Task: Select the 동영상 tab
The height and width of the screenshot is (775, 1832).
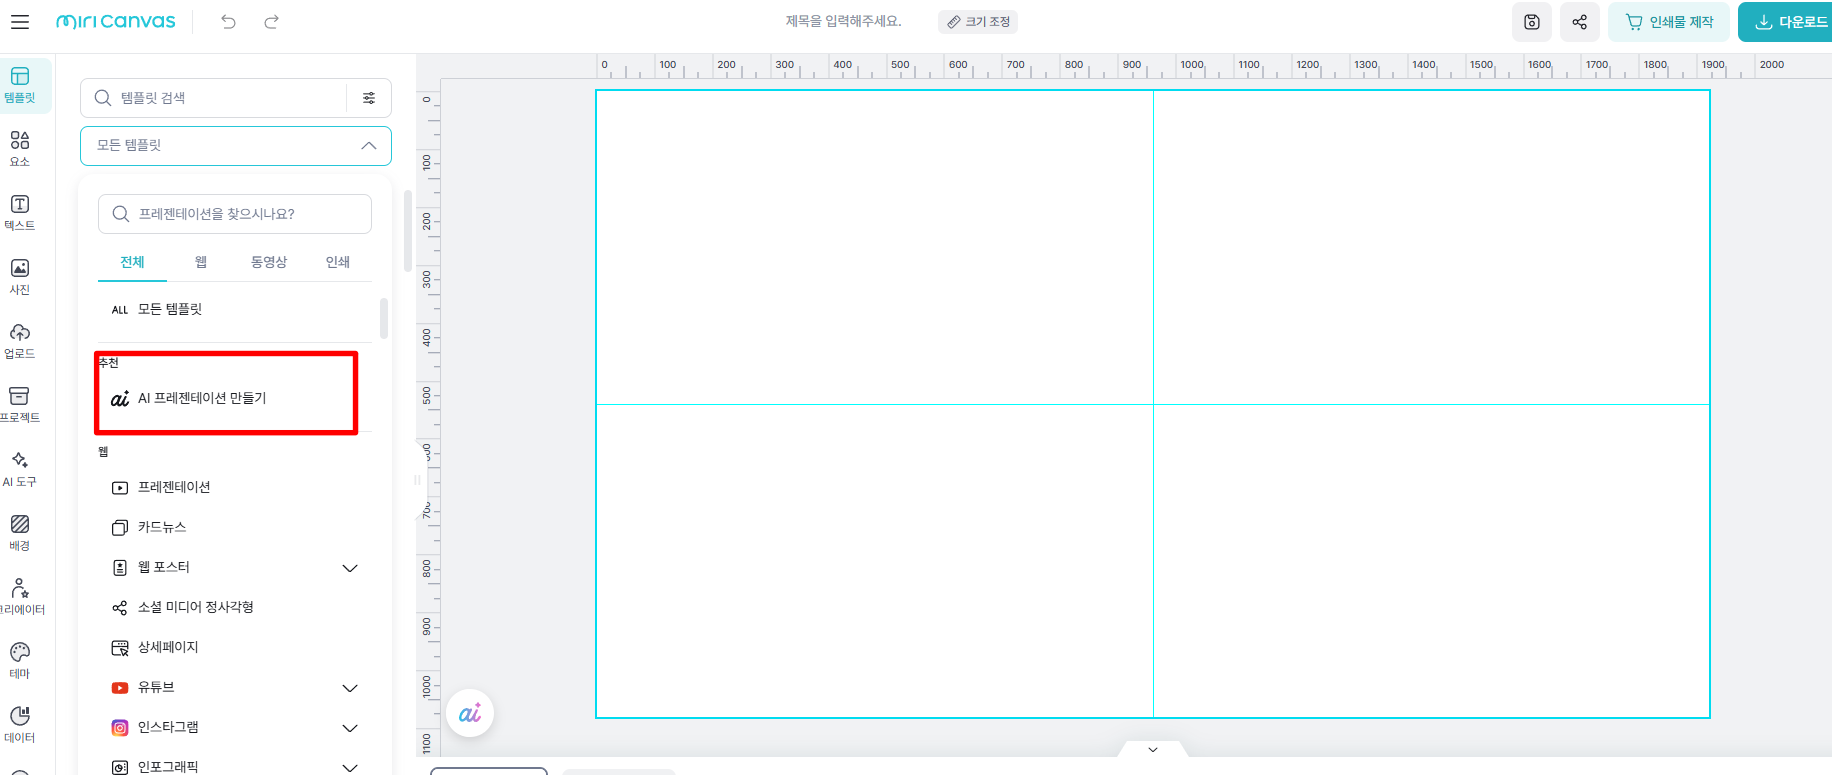Action: [269, 262]
